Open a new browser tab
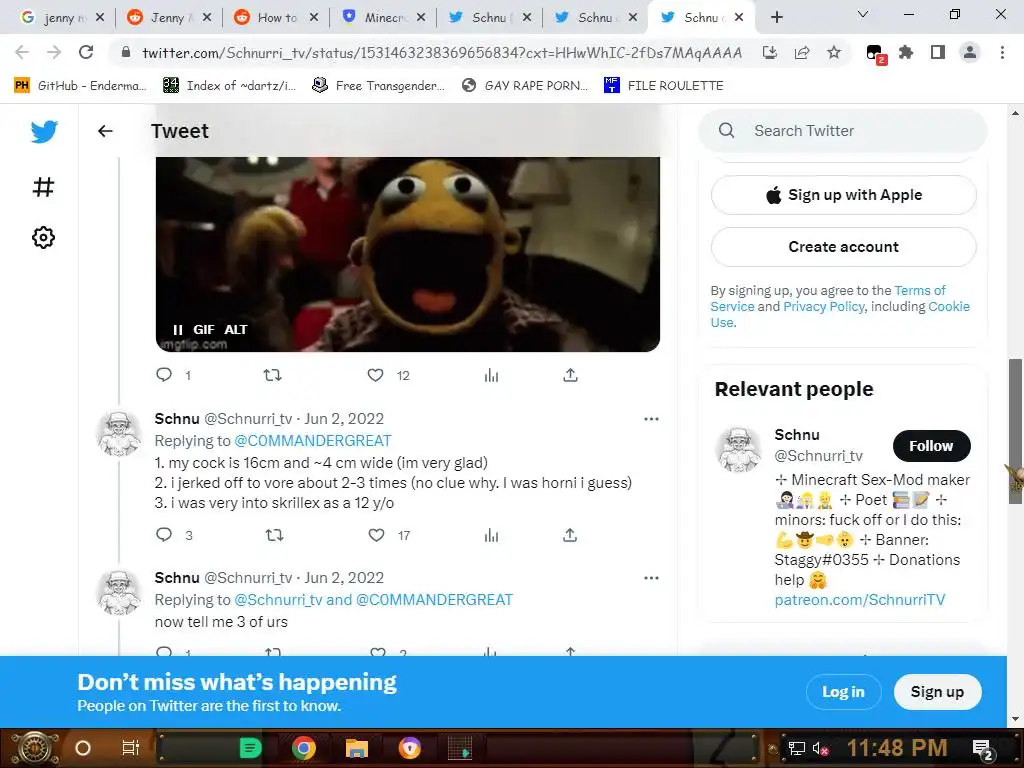The width and height of the screenshot is (1024, 768). 776,18
